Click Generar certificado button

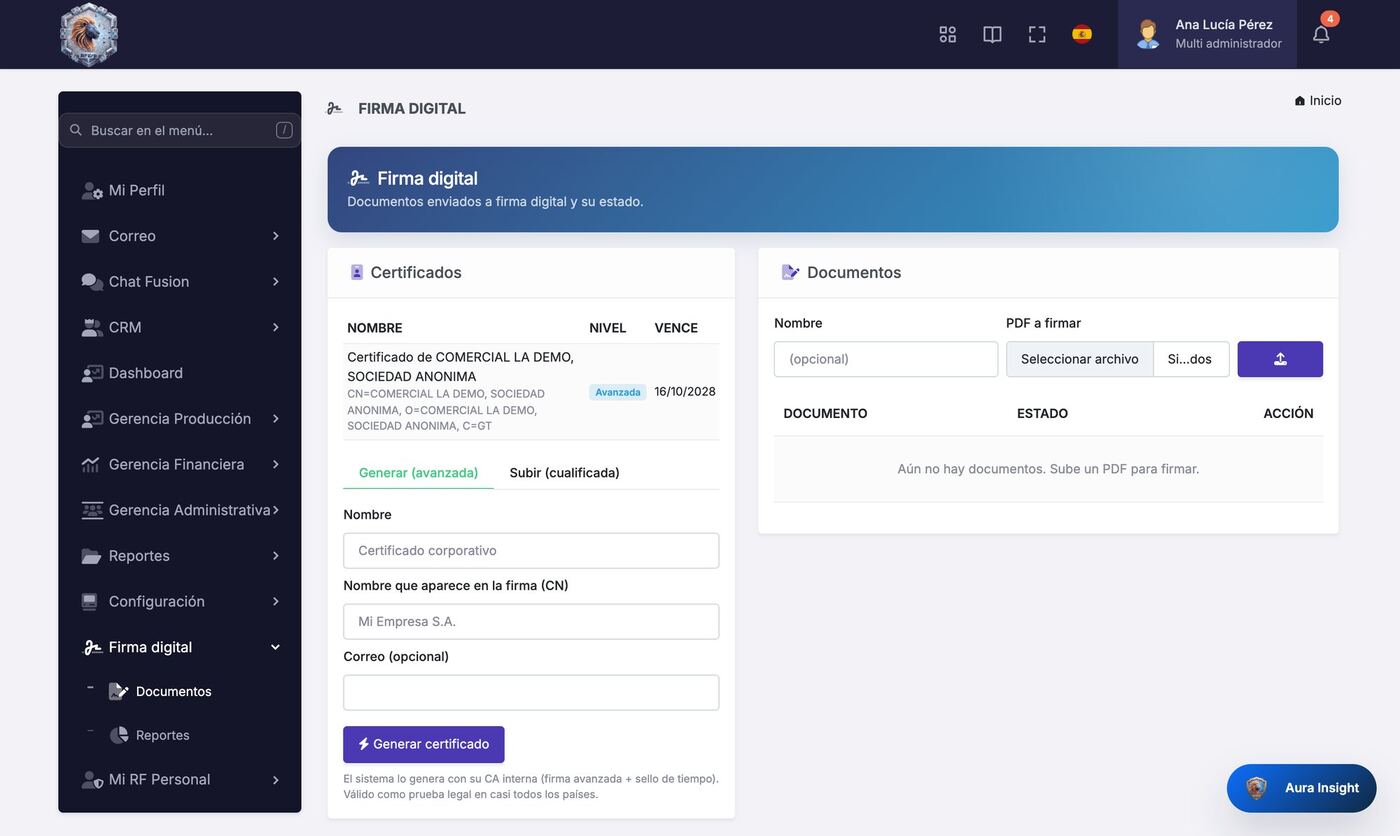[x=424, y=744]
